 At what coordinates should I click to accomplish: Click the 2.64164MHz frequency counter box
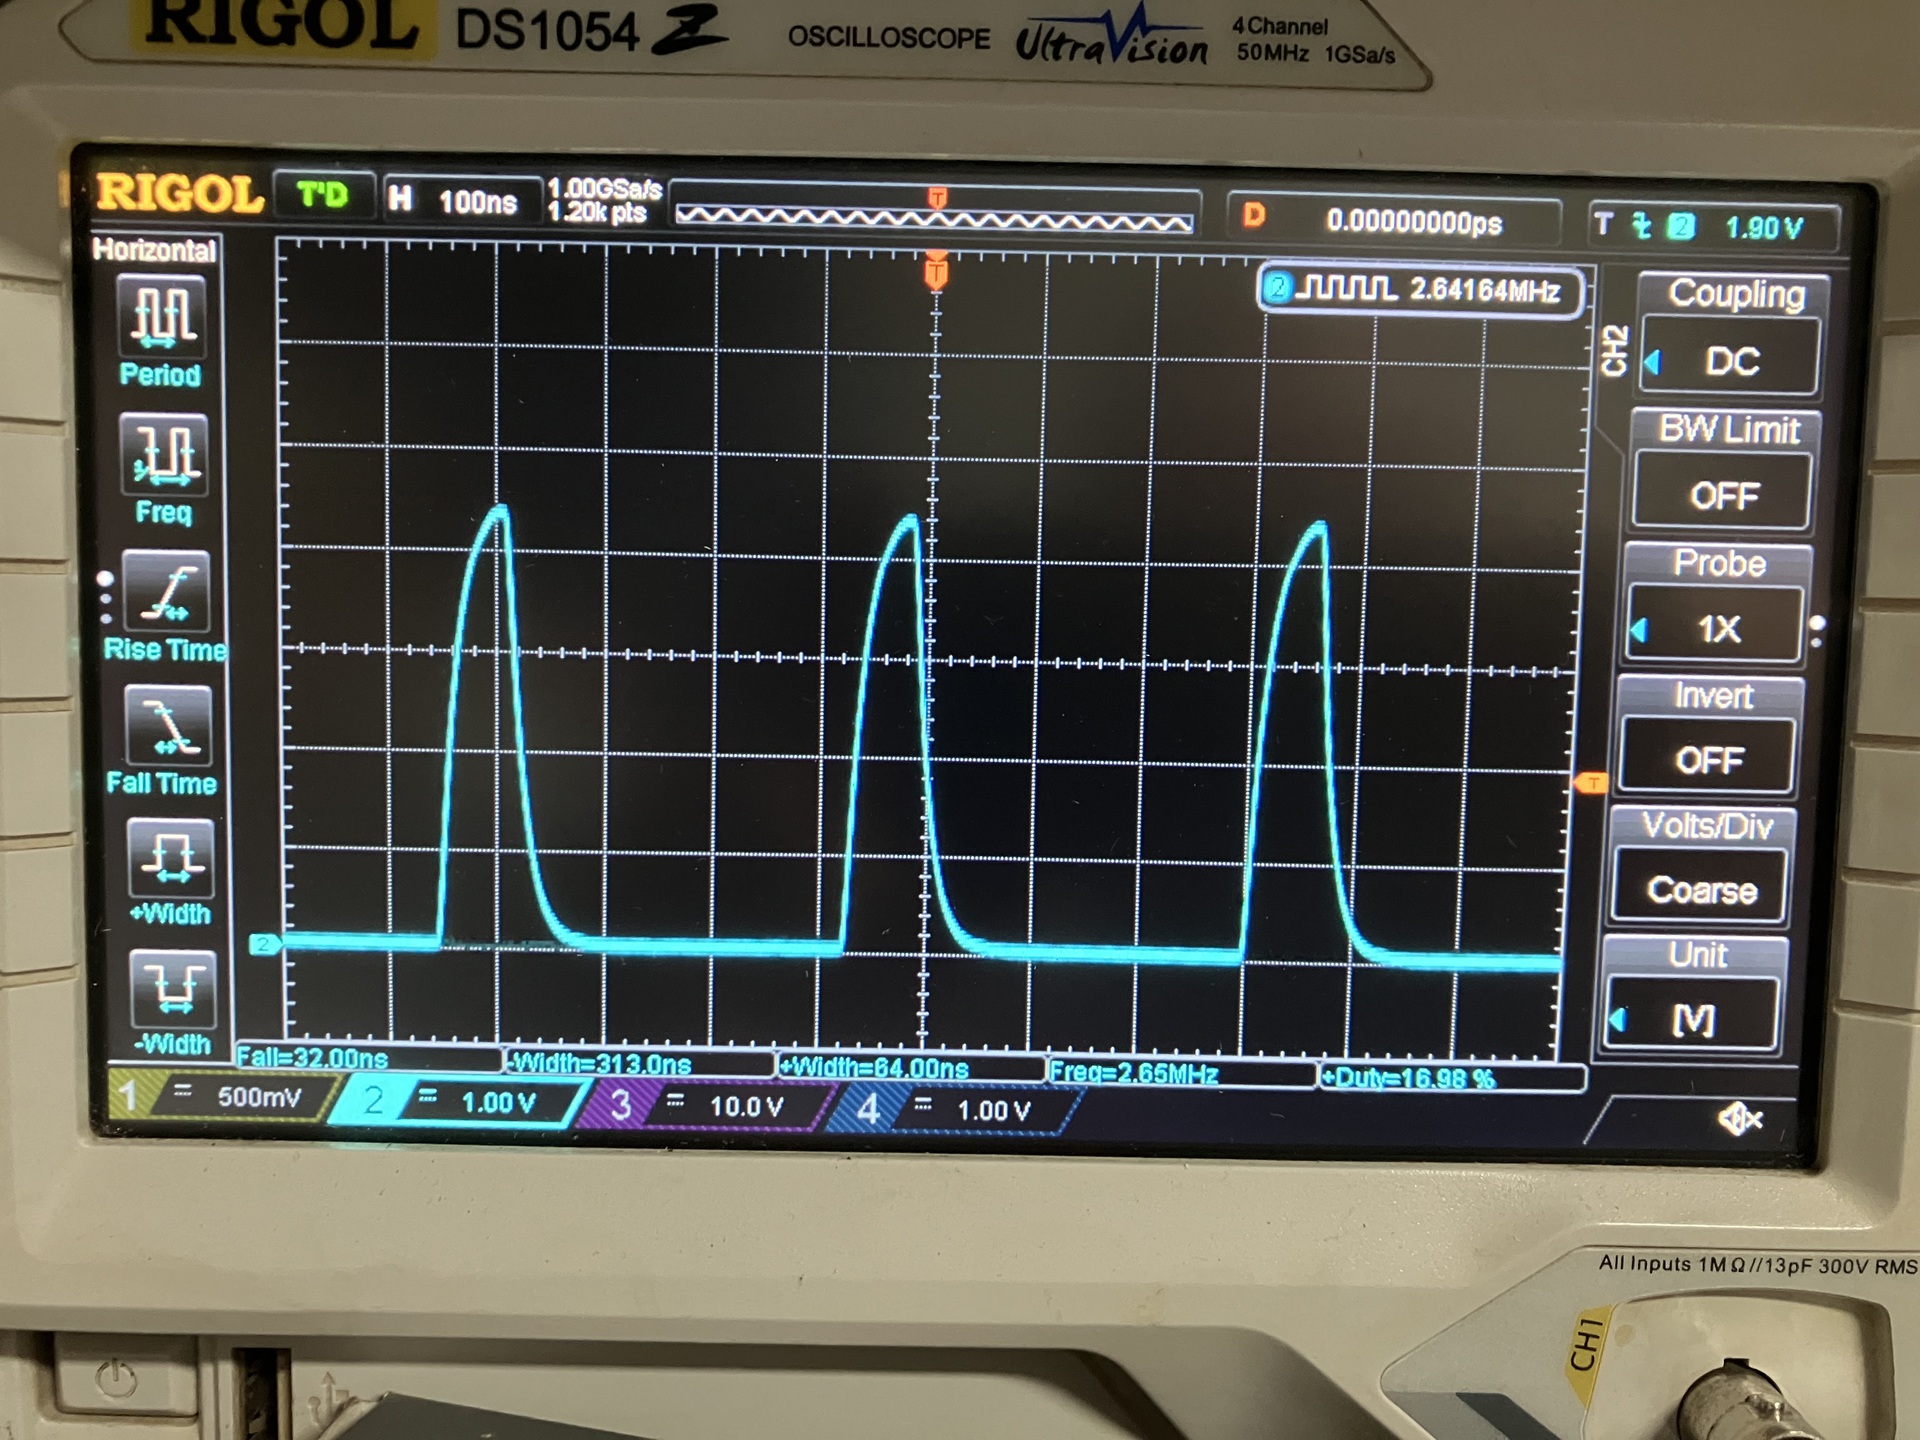pyautogui.click(x=1420, y=291)
